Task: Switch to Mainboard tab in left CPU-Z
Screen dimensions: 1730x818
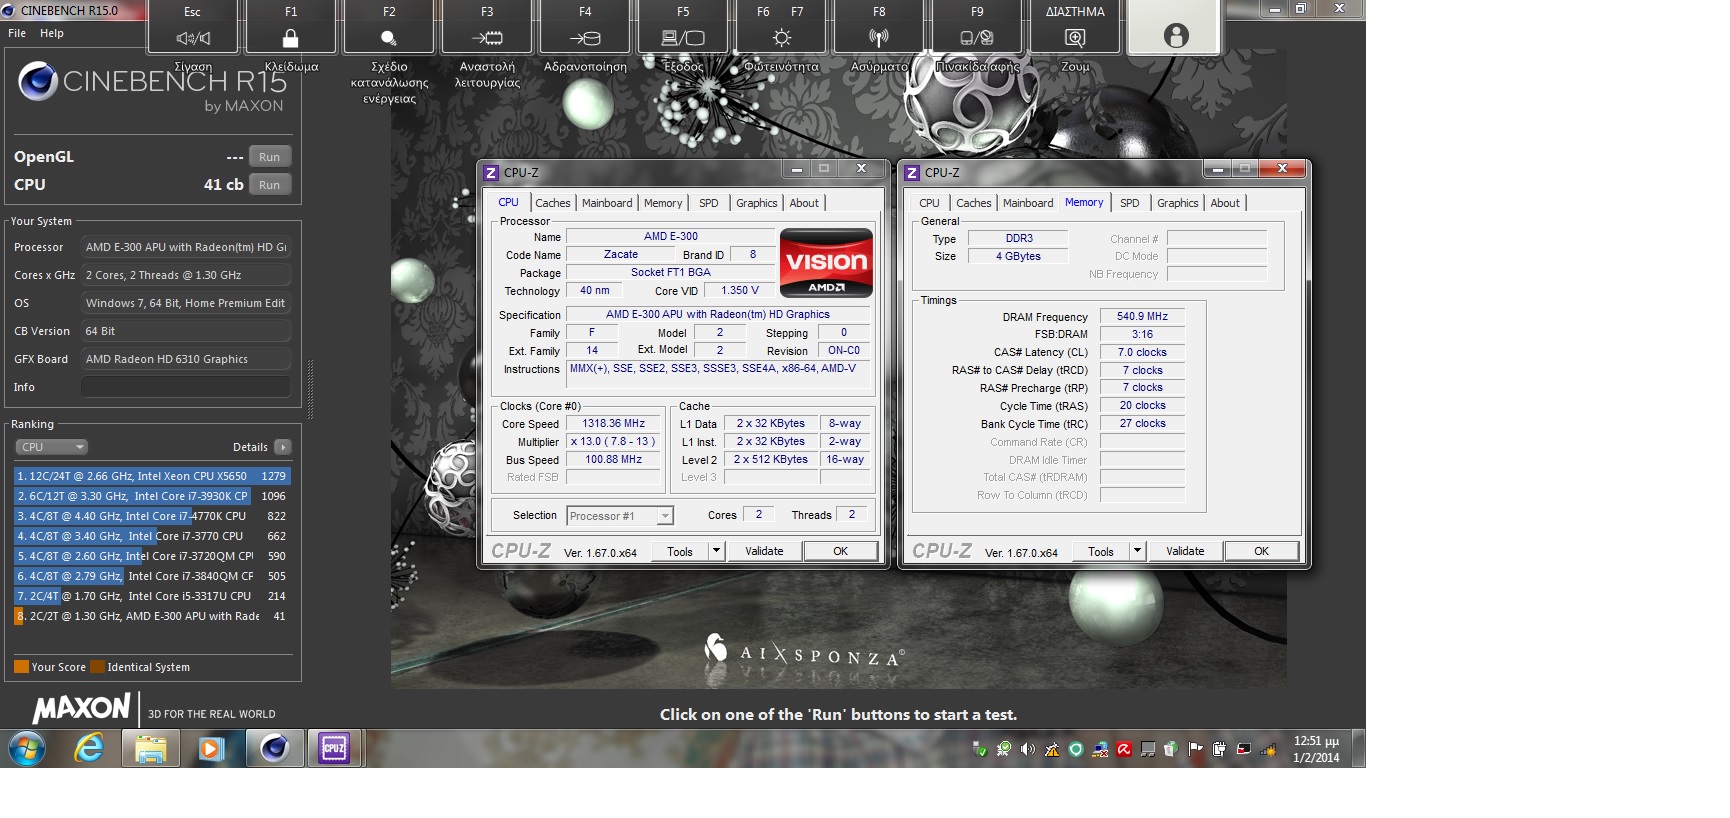Action: point(607,203)
